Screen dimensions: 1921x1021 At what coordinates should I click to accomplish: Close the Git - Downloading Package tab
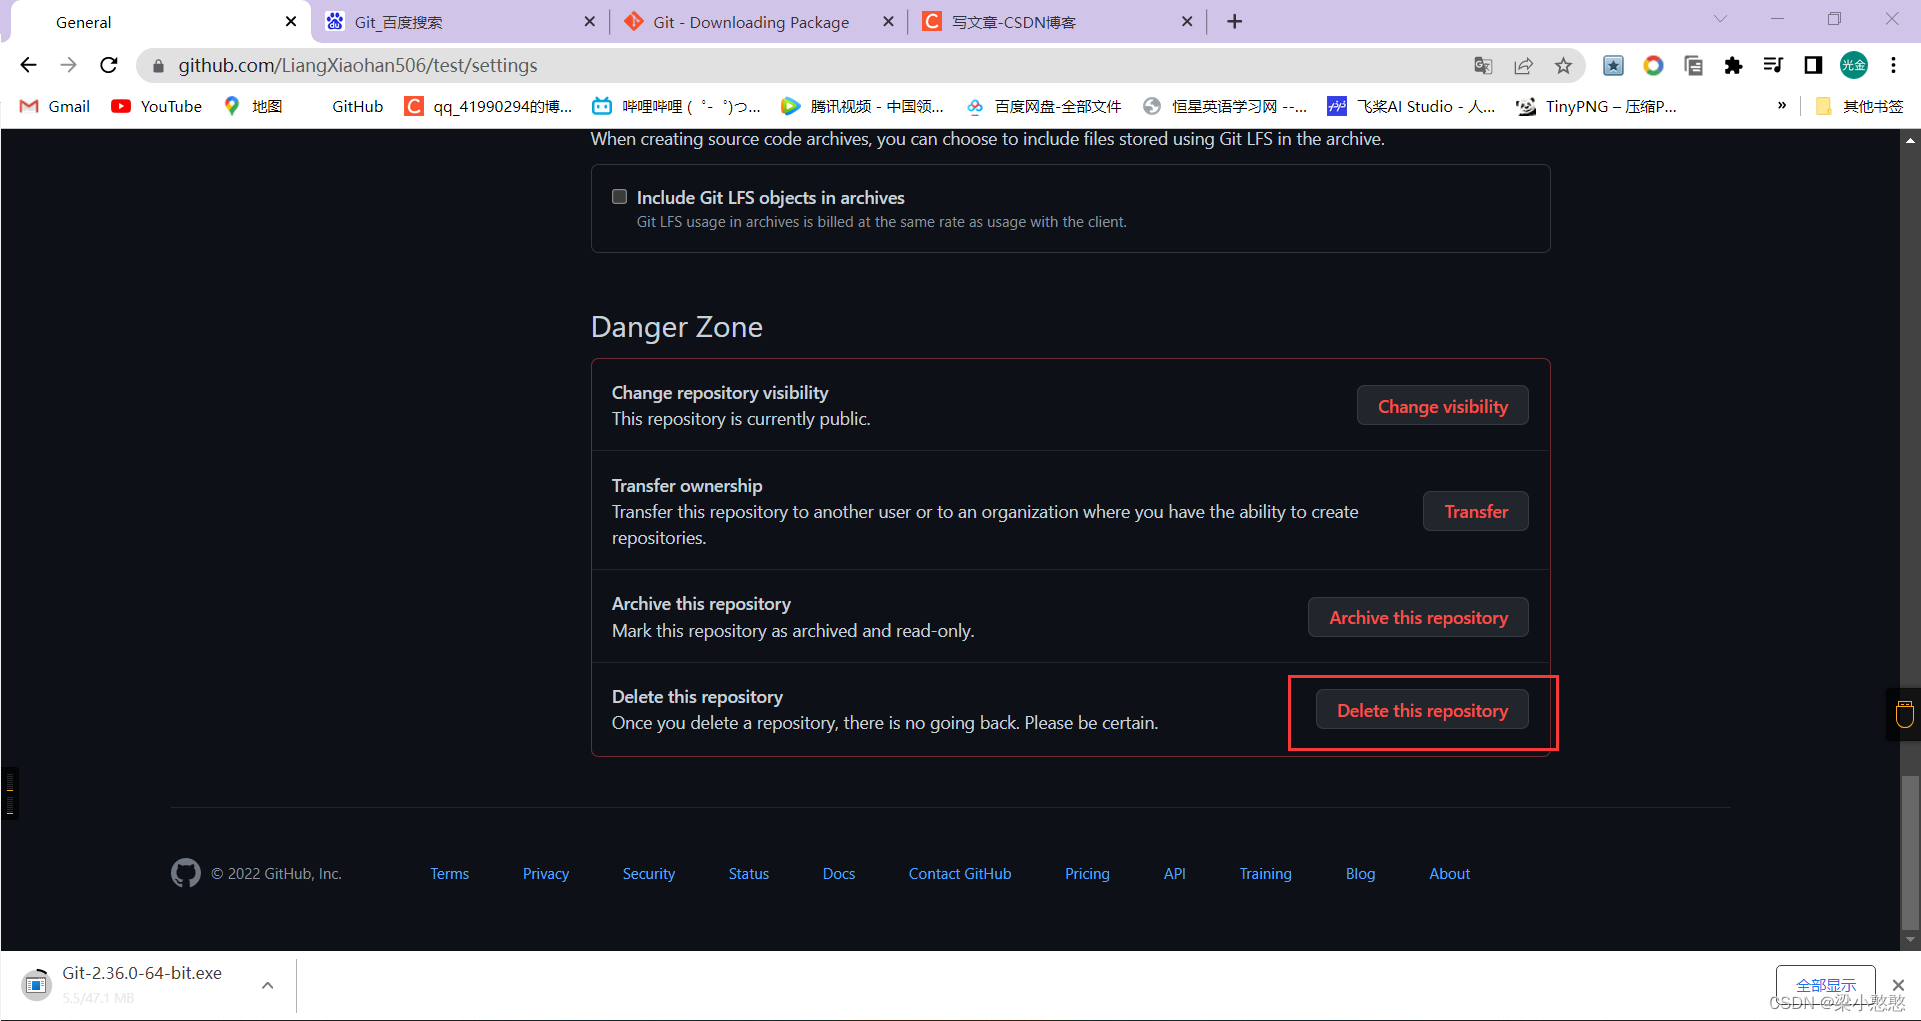tap(888, 22)
